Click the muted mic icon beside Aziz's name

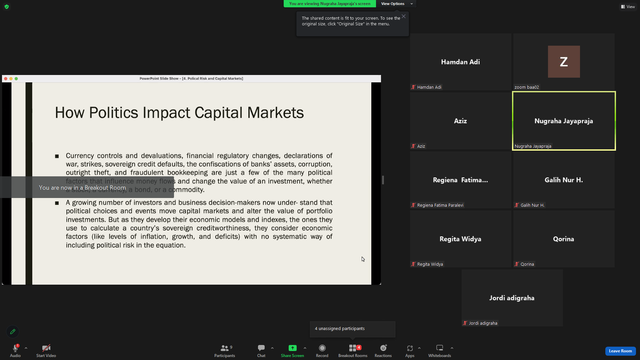[413, 146]
